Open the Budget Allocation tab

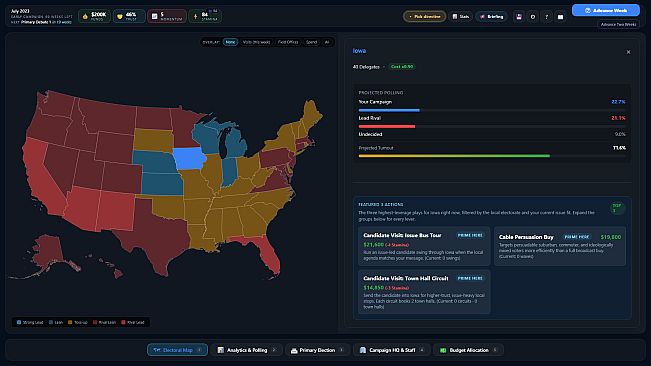click(468, 350)
